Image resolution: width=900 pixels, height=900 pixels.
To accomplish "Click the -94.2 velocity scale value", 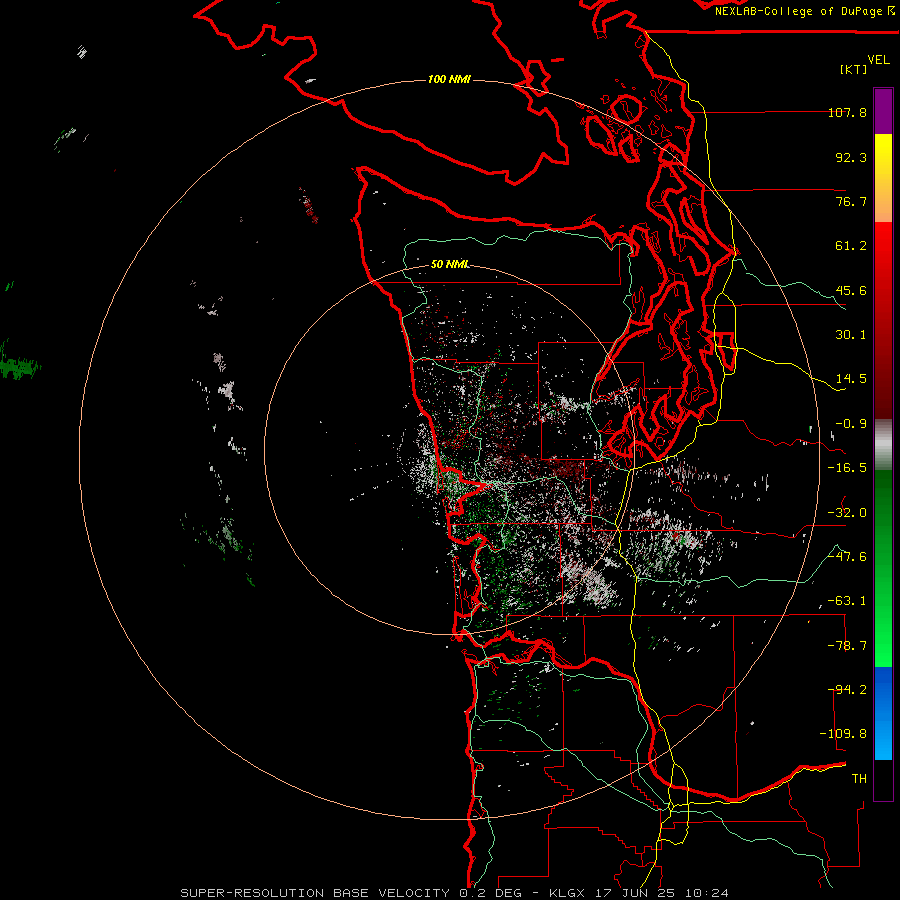I will coord(847,690).
